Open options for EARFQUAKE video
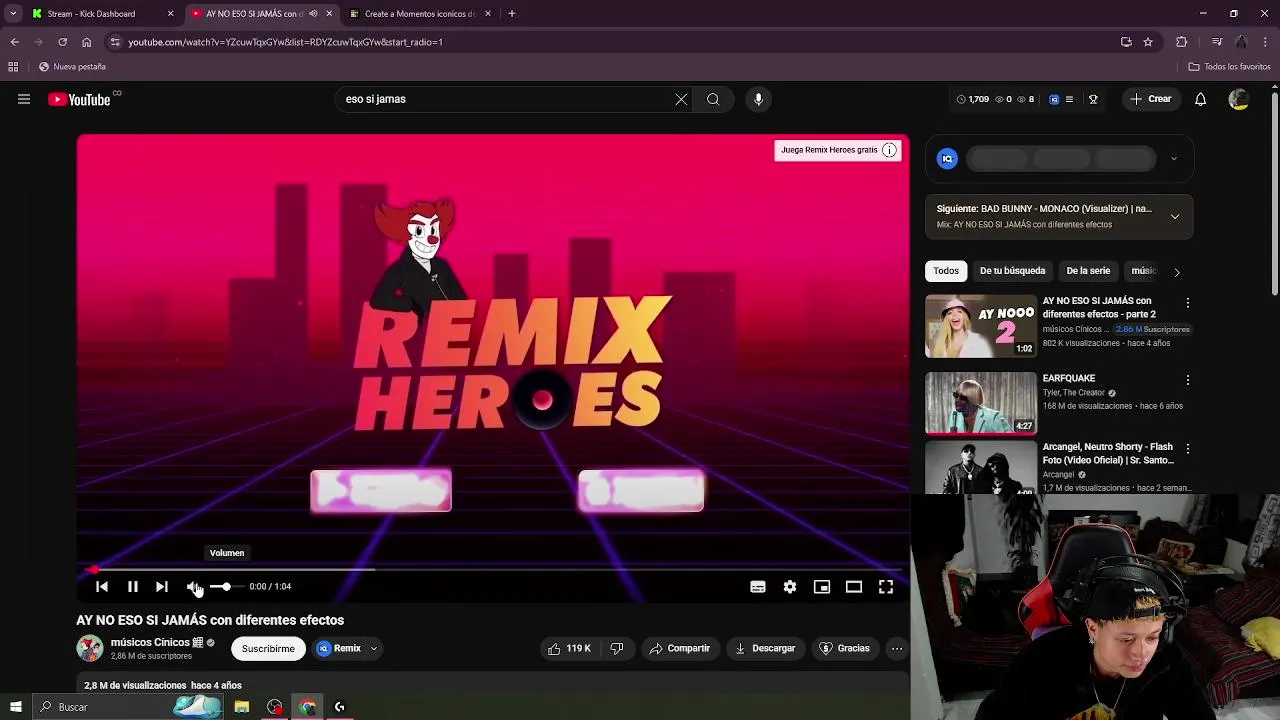Image resolution: width=1280 pixels, height=720 pixels. pyautogui.click(x=1187, y=380)
